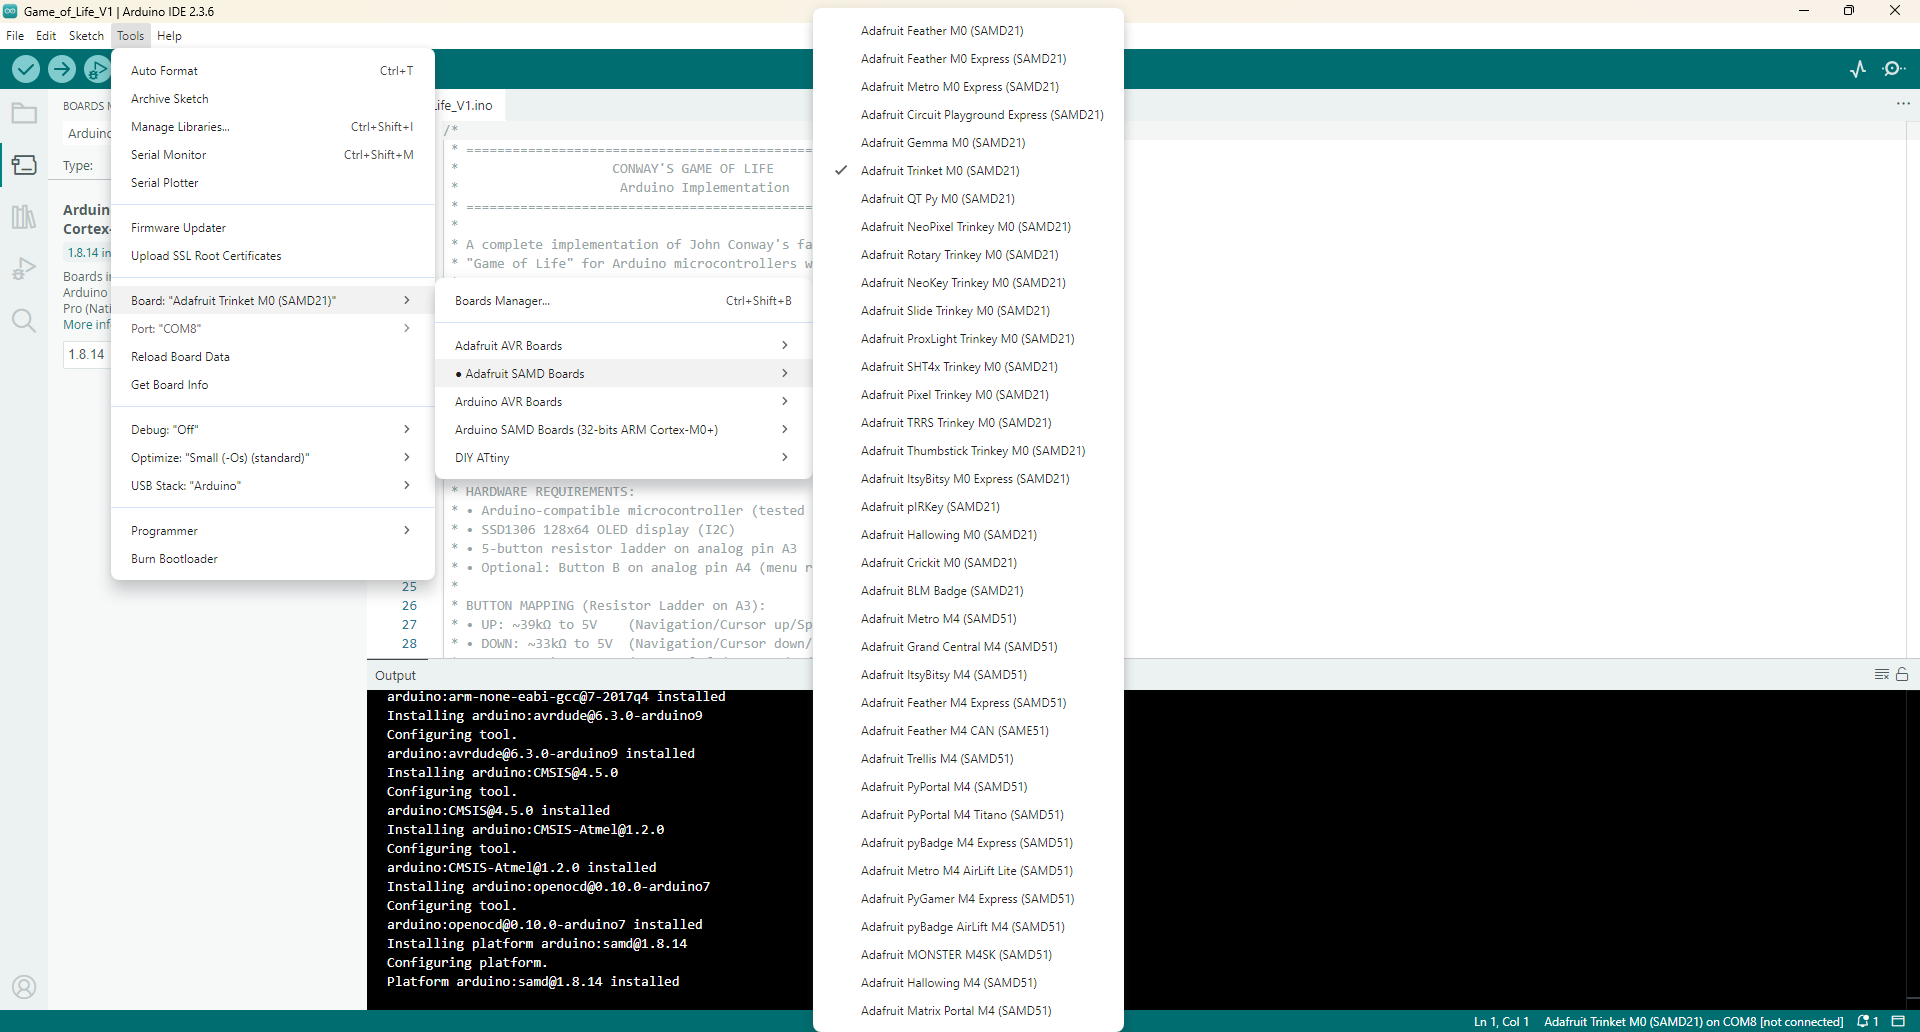This screenshot has height=1032, width=1920.
Task: Choose Serial Monitor in Tools menu
Action: coord(272,155)
